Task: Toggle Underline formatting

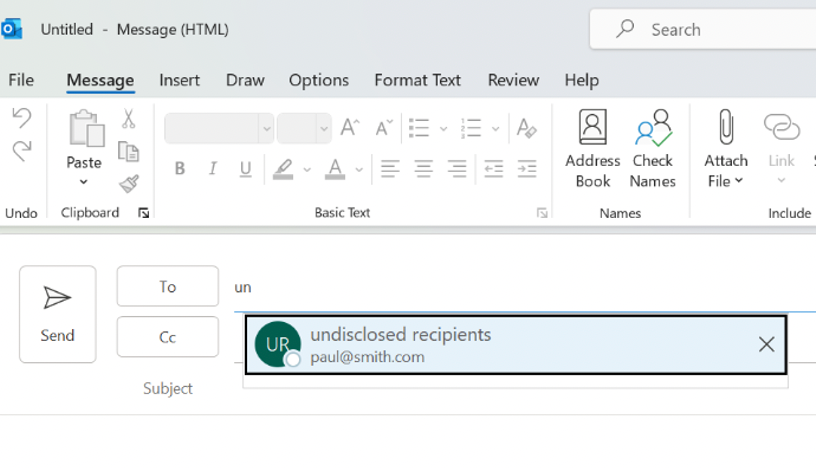Action: click(245, 169)
